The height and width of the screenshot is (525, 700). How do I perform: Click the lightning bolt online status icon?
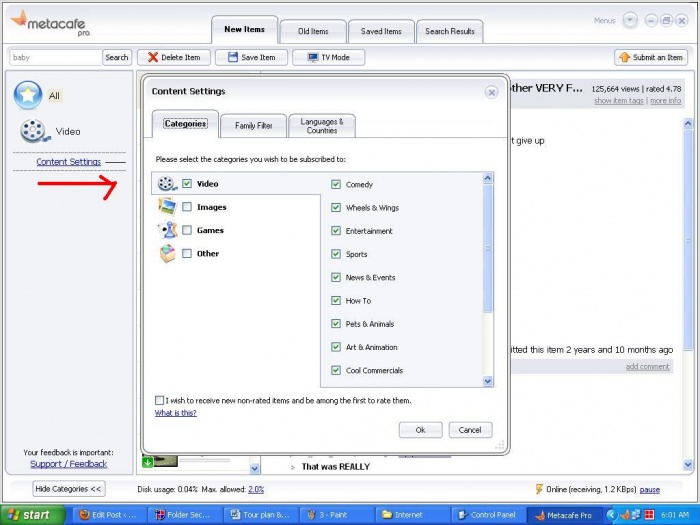(539, 489)
